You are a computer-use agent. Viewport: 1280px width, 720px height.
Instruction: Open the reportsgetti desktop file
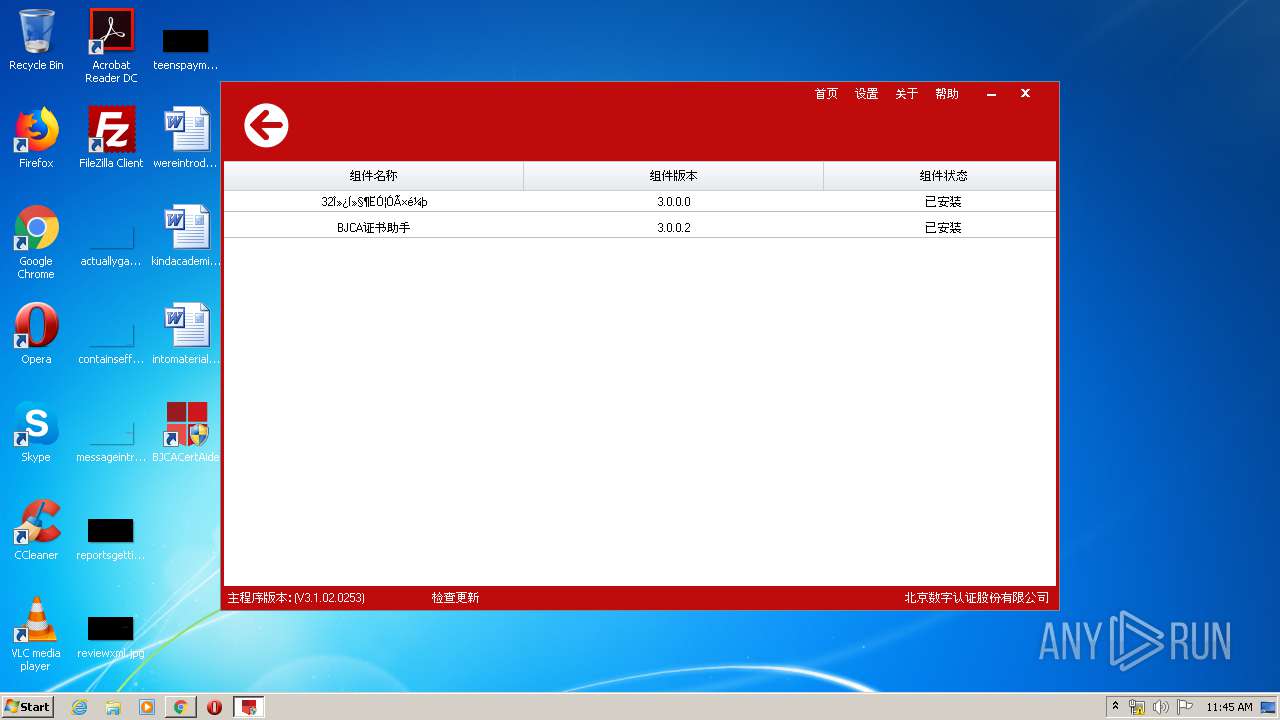point(111,537)
